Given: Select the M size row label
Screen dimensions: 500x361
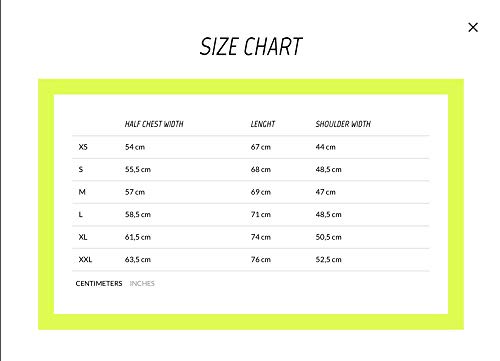Looking at the screenshot, I should pos(82,192).
